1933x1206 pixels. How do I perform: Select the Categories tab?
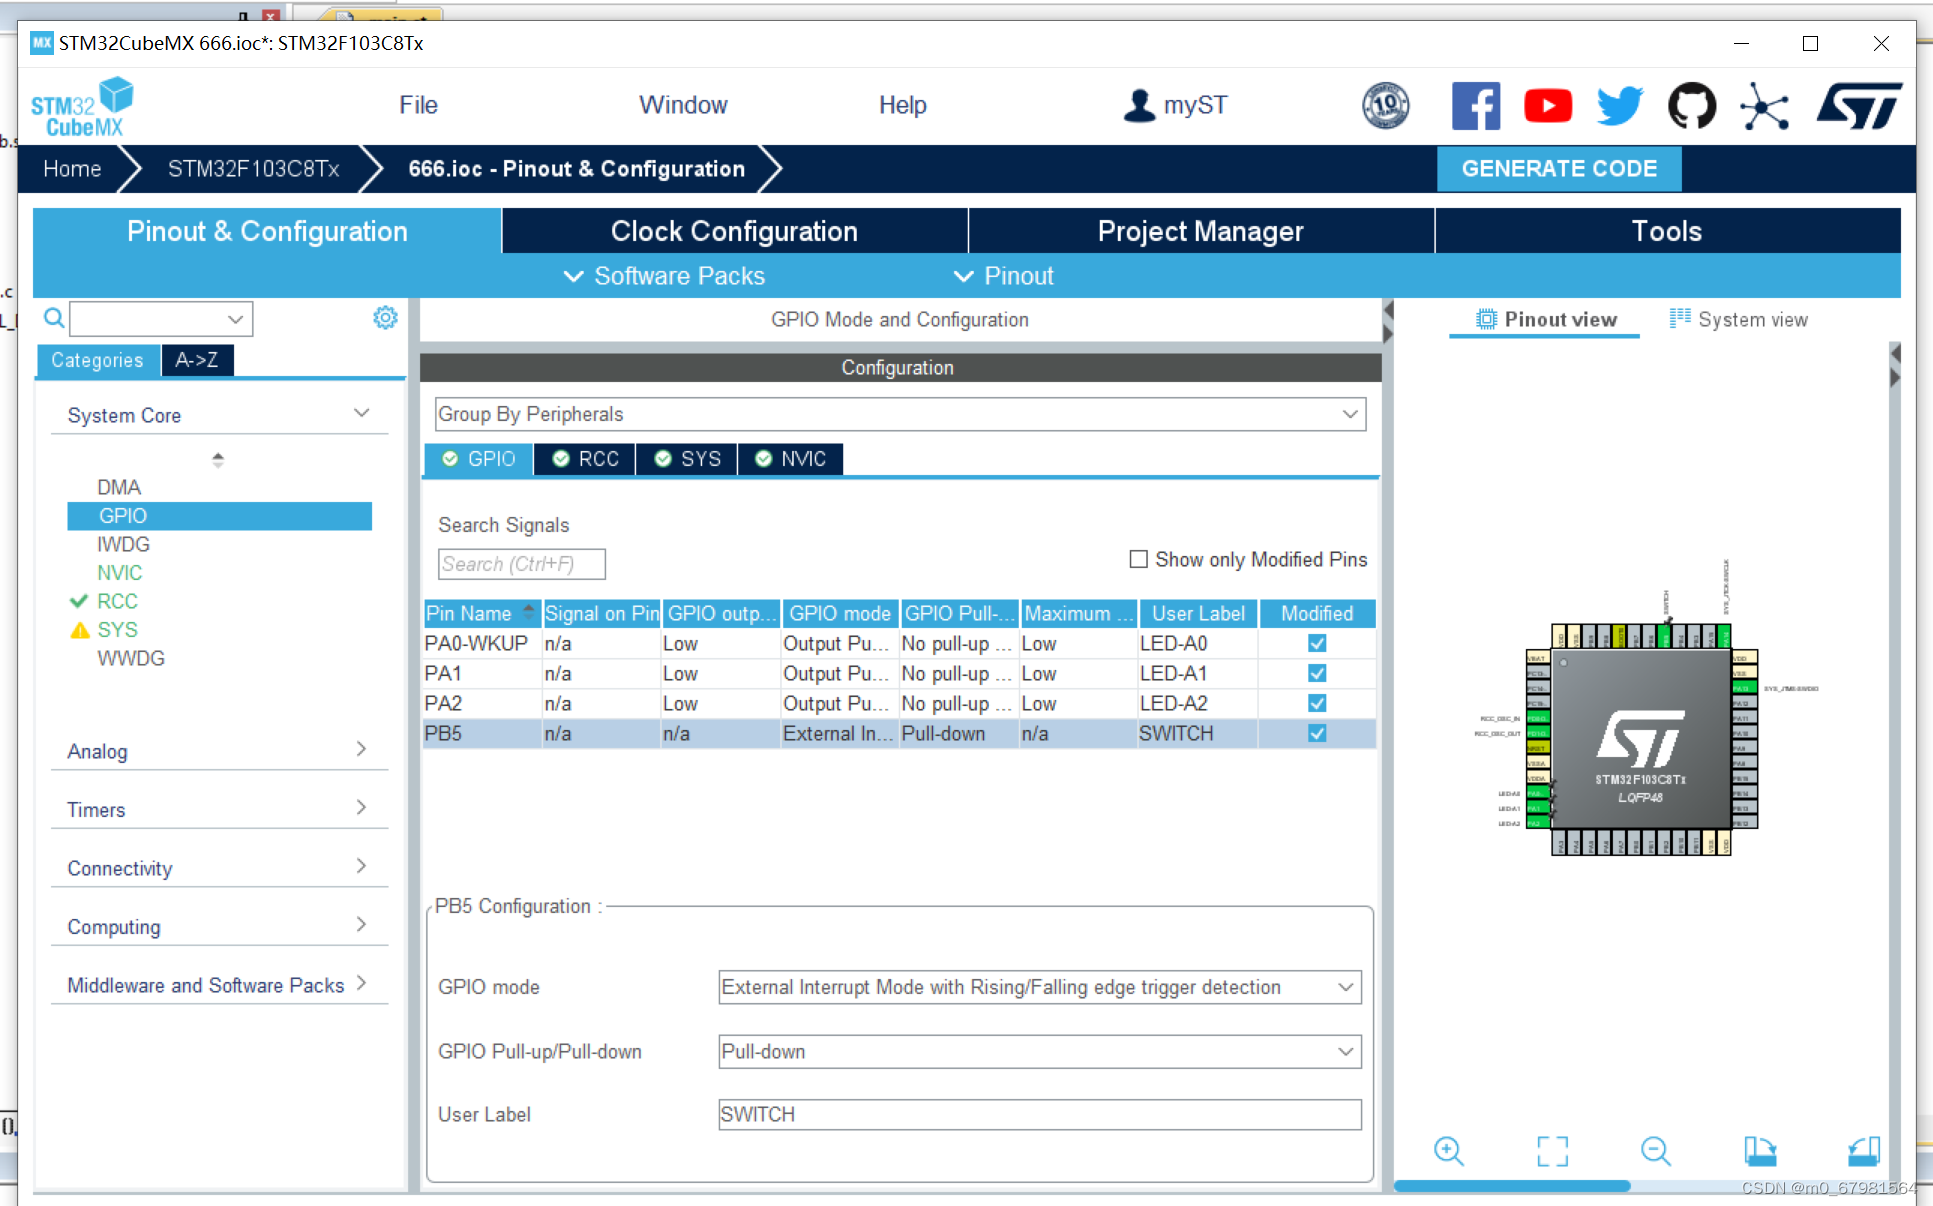(97, 360)
